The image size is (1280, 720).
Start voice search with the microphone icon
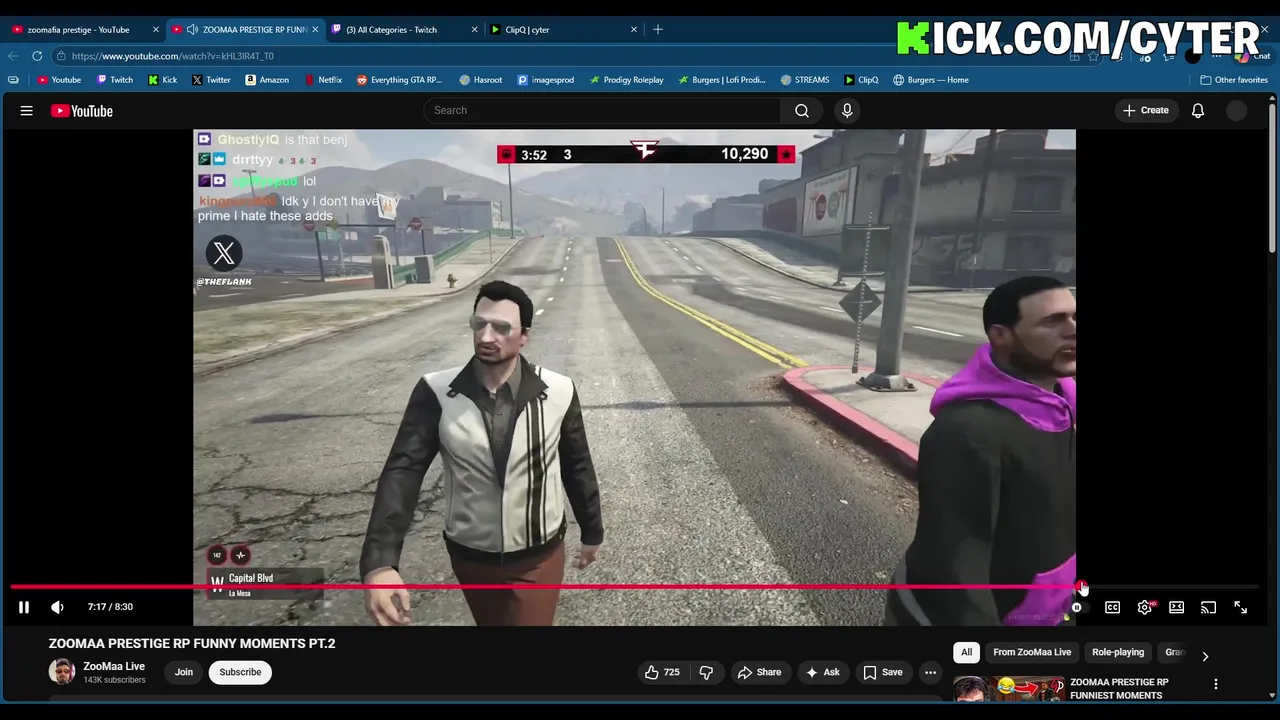(x=847, y=110)
